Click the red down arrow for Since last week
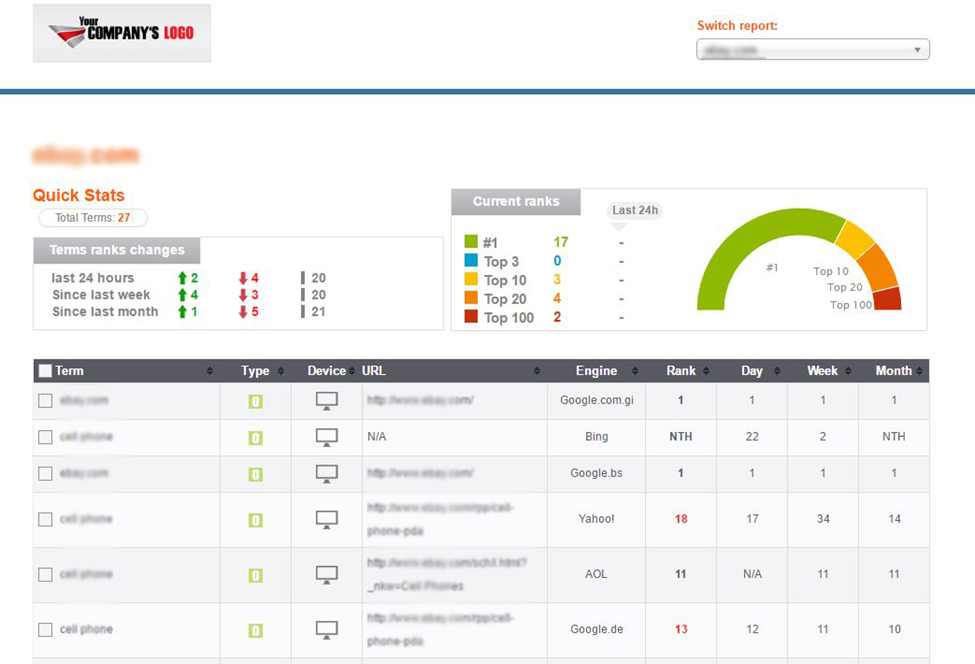This screenshot has height=664, width=975. point(243,295)
